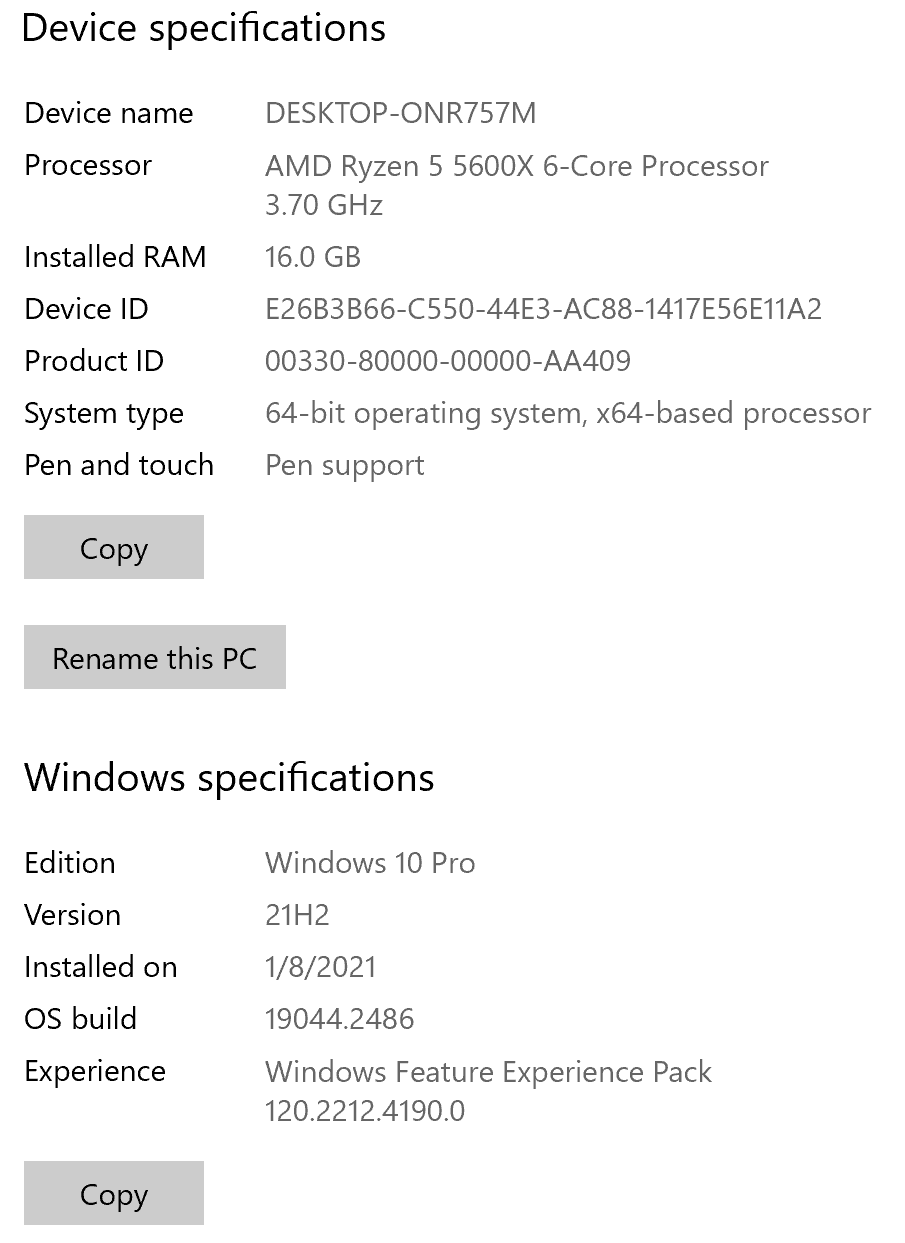905x1243 pixels.
Task: Click the Windows Feature Experience Pack text
Action: 488,1071
